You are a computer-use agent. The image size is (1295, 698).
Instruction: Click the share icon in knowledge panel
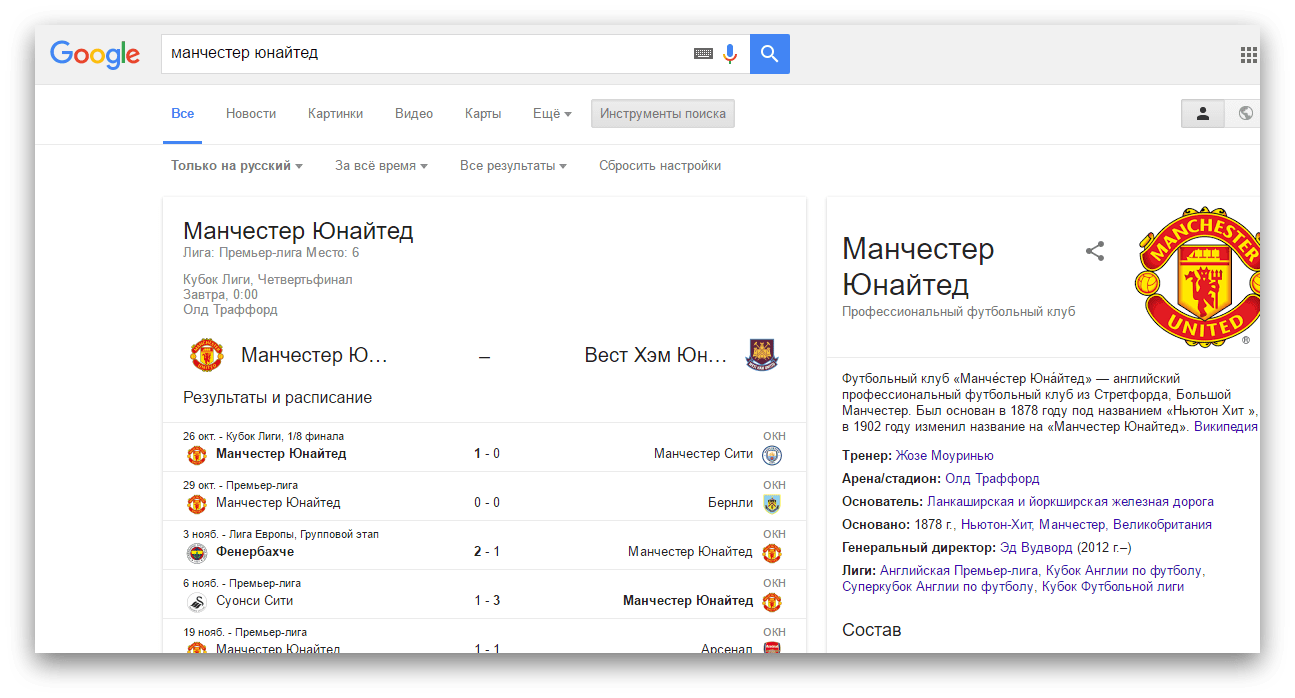(1095, 251)
